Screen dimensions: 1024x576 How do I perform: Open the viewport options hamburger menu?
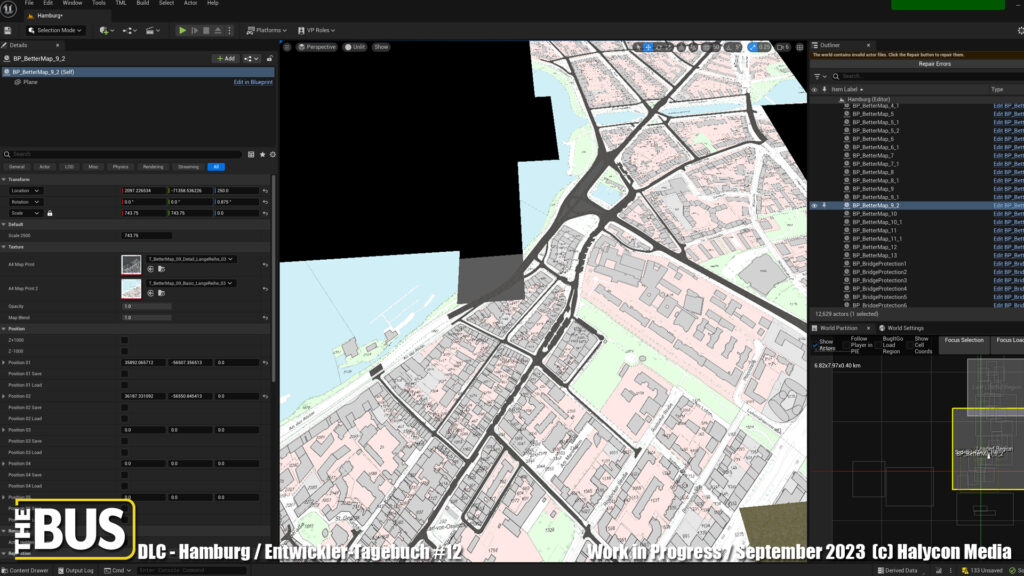tap(287, 47)
